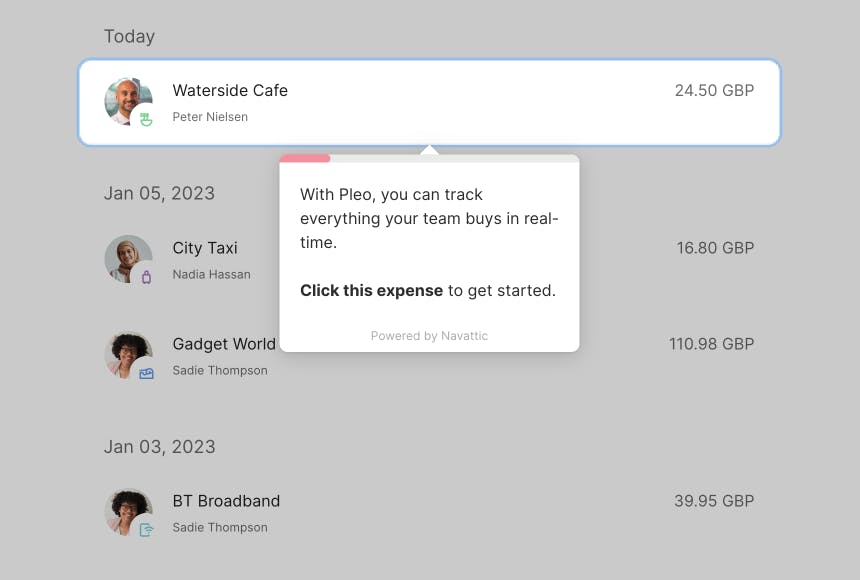
Task: Click the blue category icon on Gadget World
Action: click(x=147, y=373)
